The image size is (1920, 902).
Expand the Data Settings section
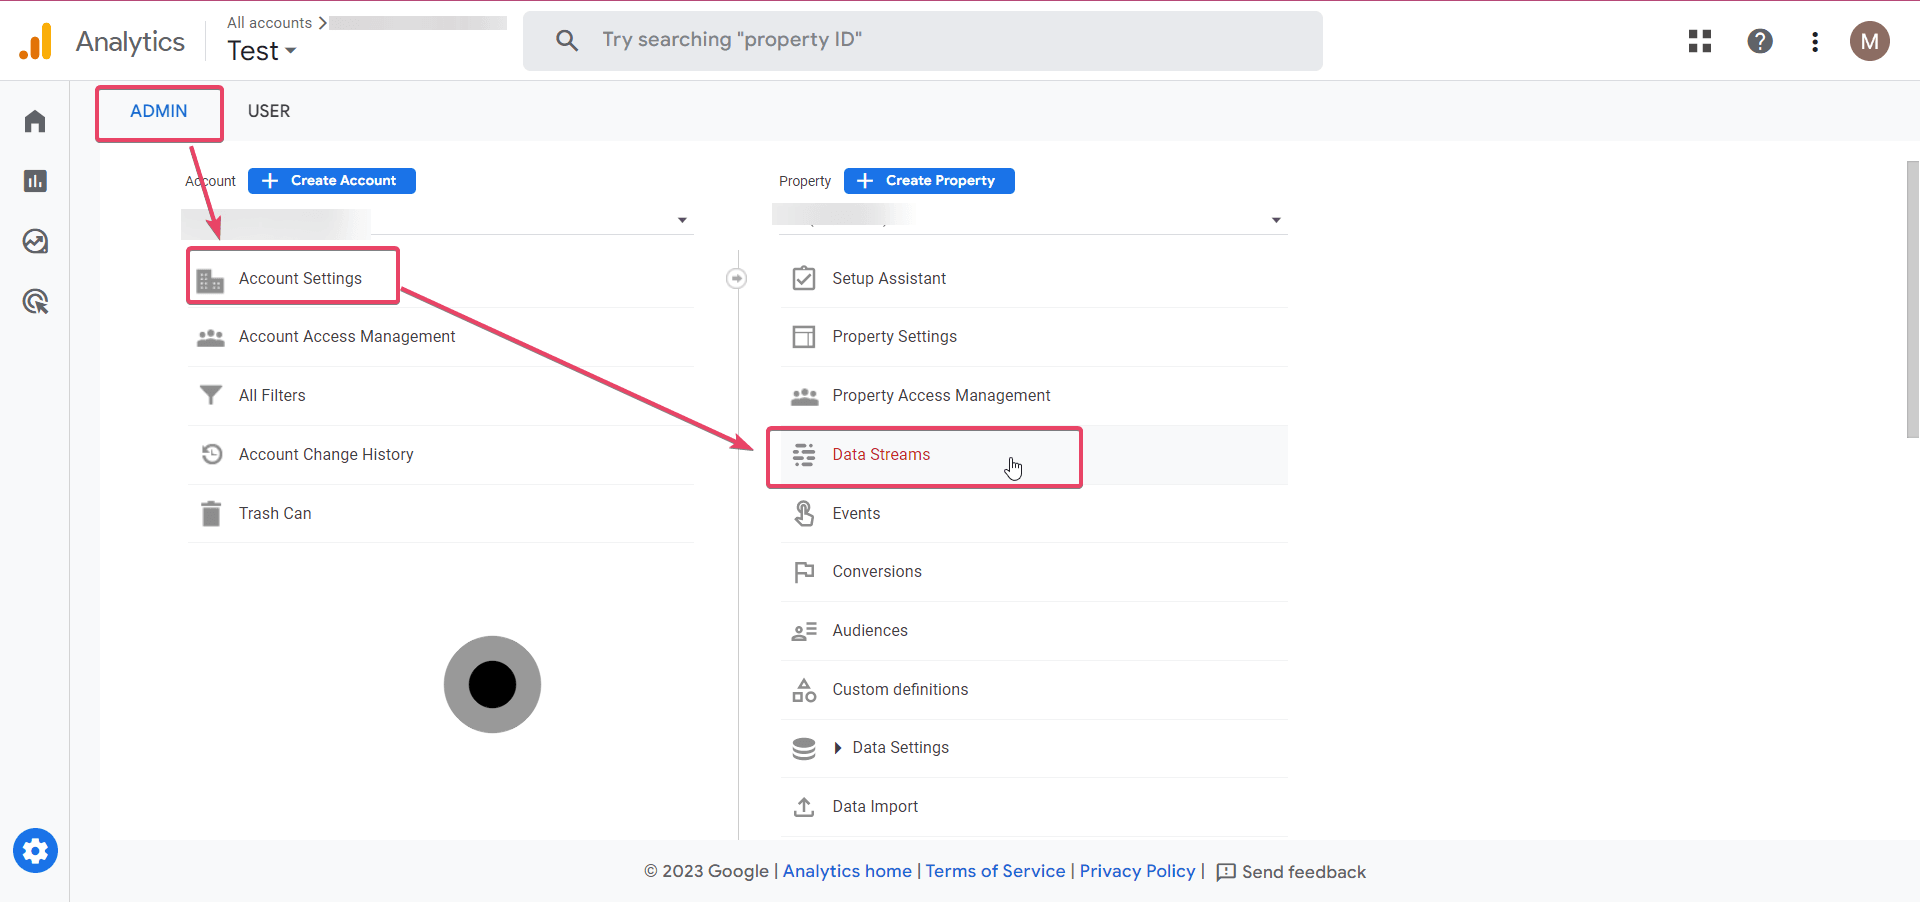point(838,748)
